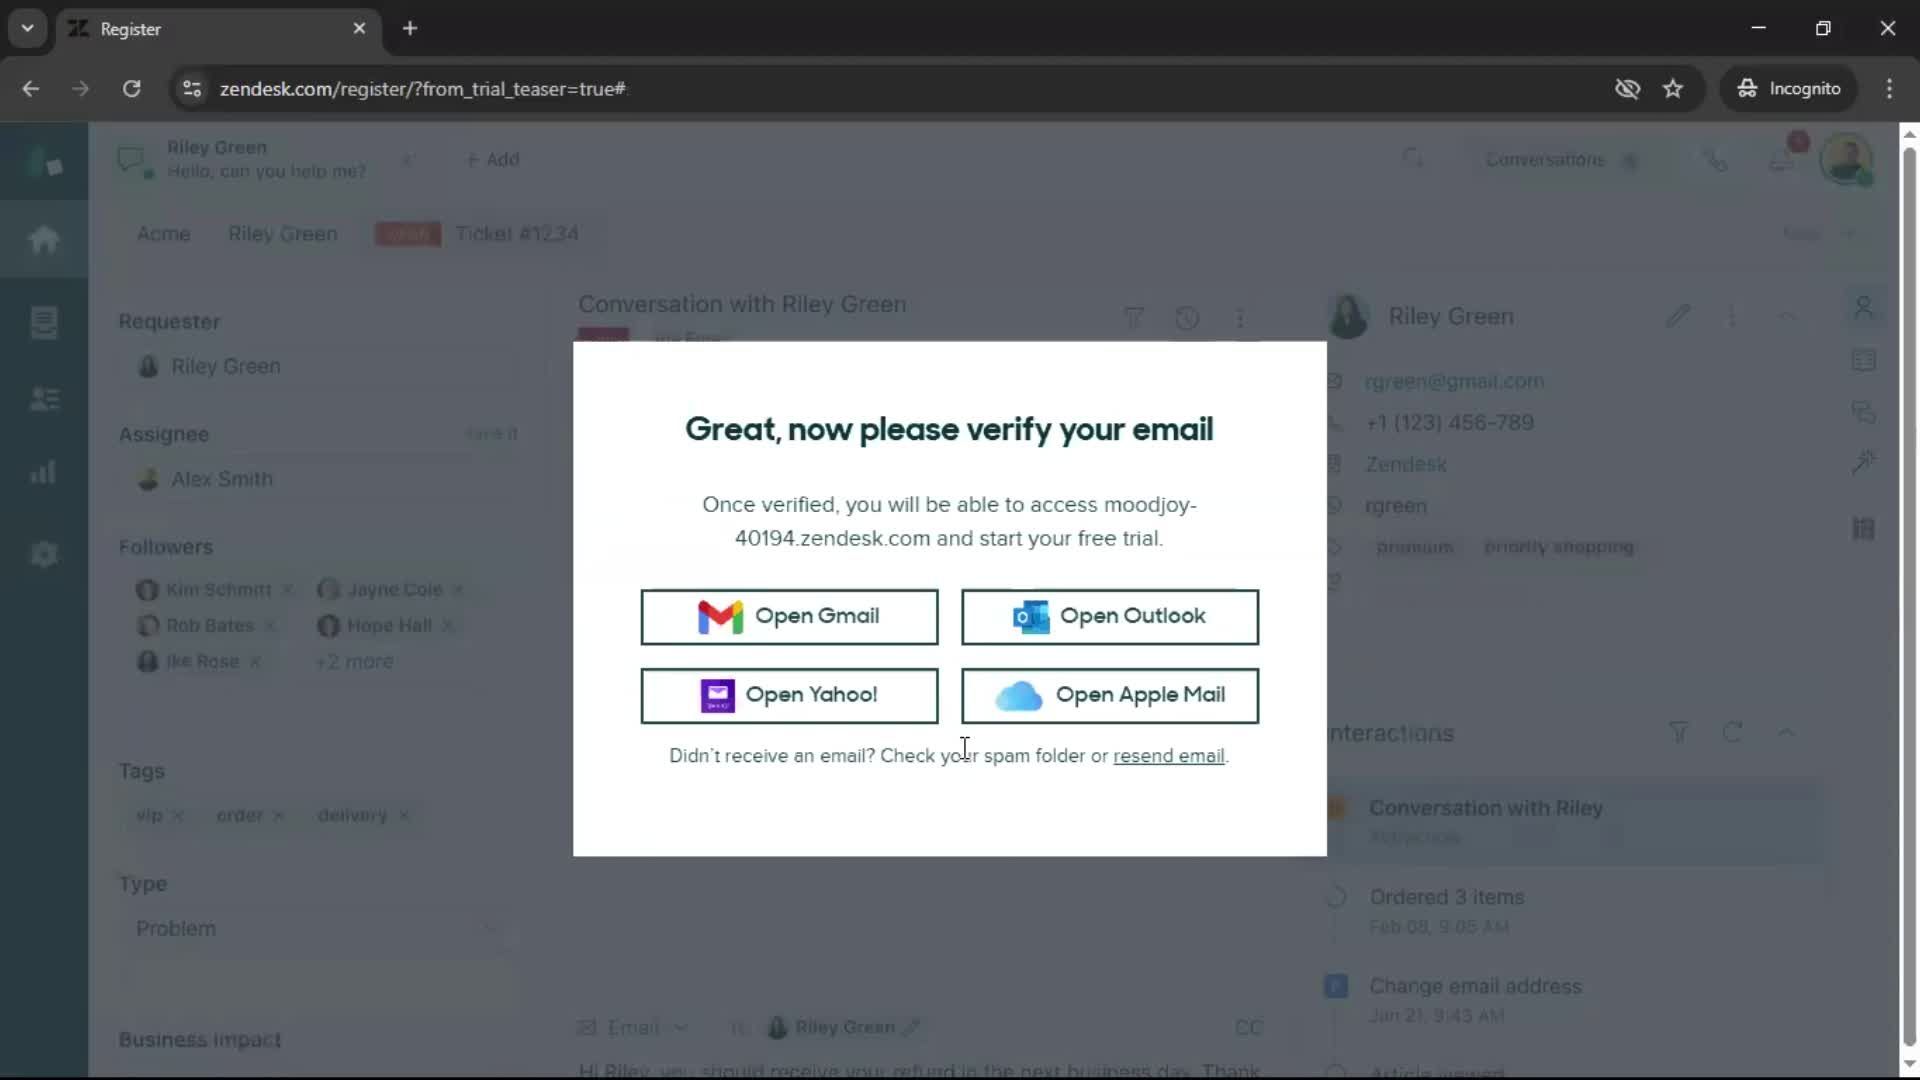This screenshot has width=1920, height=1080.
Task: Click rgreen@gmail.com email link
Action: point(1454,382)
